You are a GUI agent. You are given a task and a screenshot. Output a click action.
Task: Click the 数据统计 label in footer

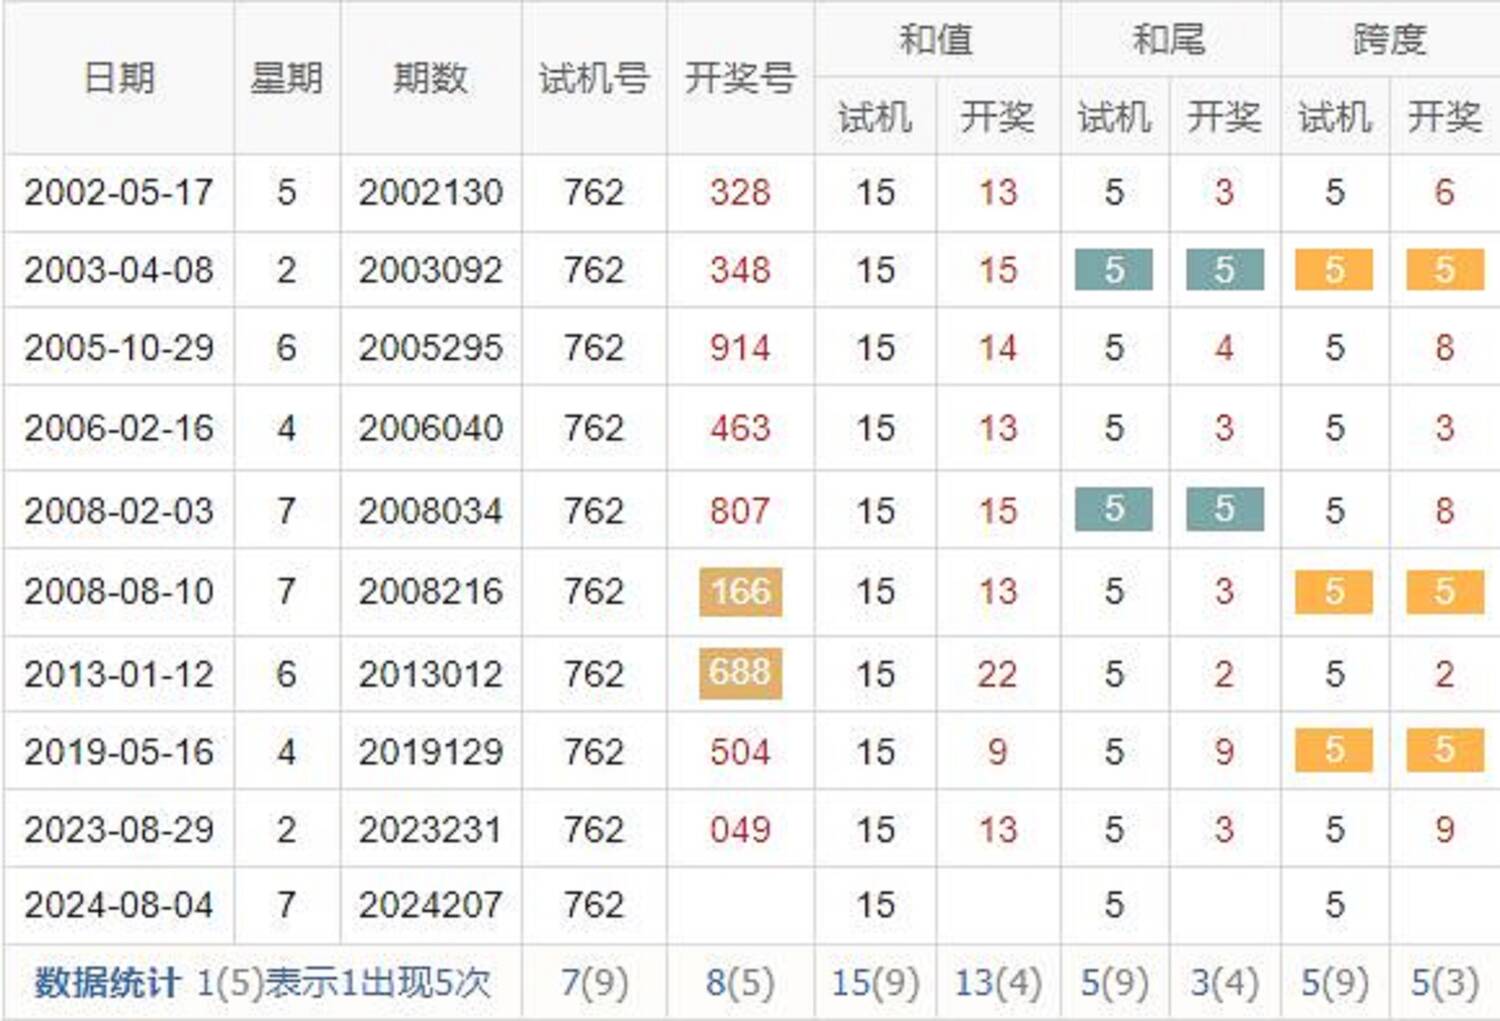107,982
